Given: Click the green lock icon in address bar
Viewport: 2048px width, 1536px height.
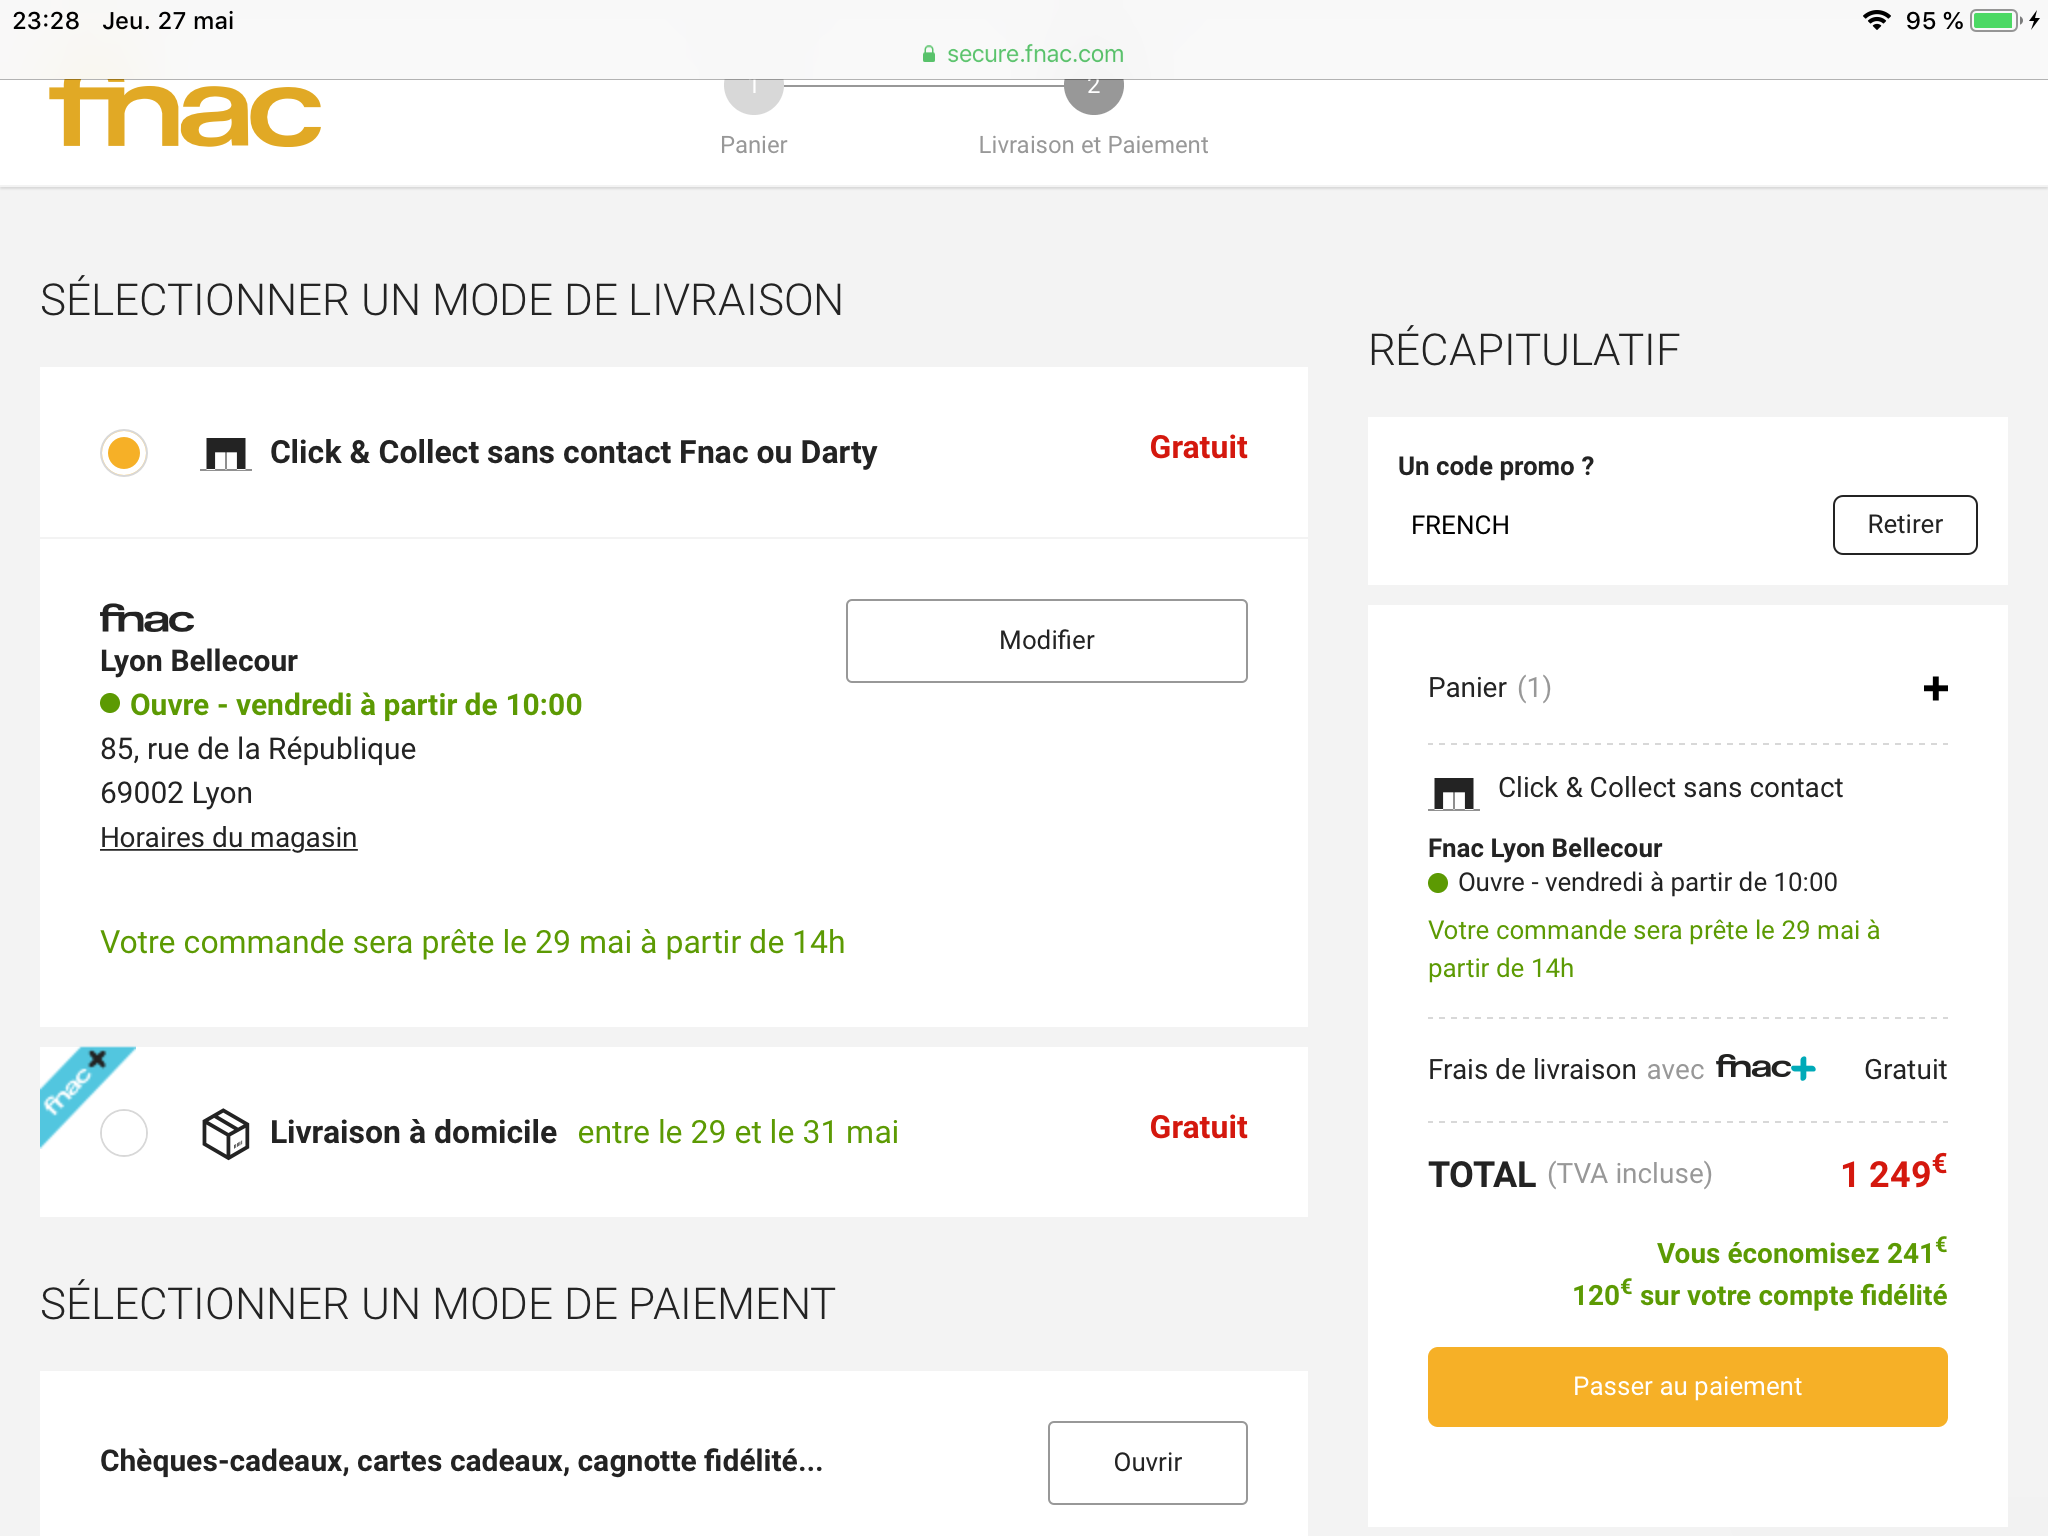Looking at the screenshot, I should pos(929,54).
